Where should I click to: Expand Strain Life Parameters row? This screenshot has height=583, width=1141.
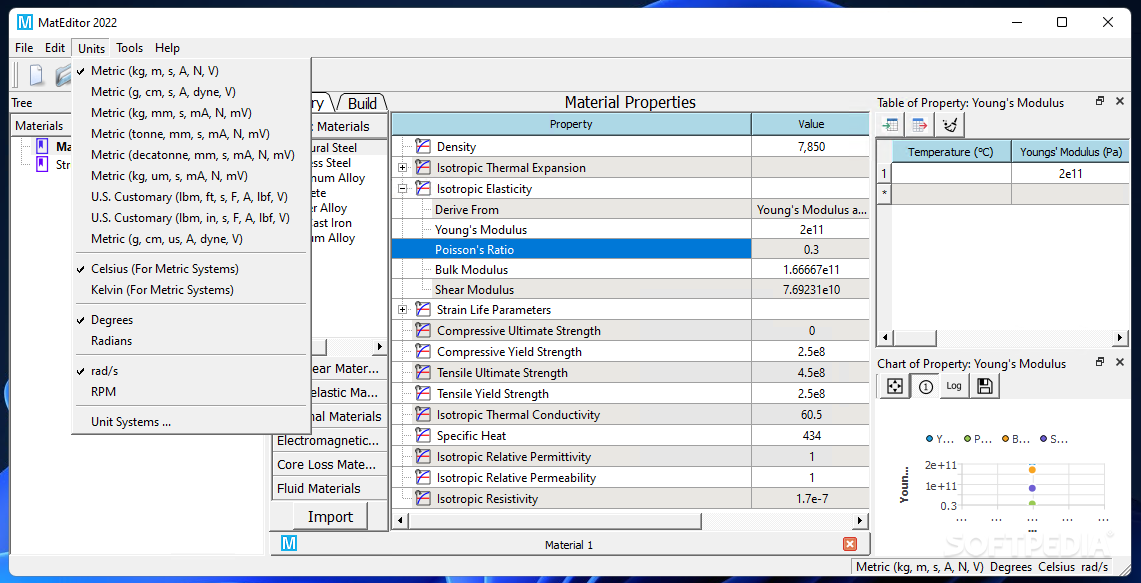pos(402,310)
